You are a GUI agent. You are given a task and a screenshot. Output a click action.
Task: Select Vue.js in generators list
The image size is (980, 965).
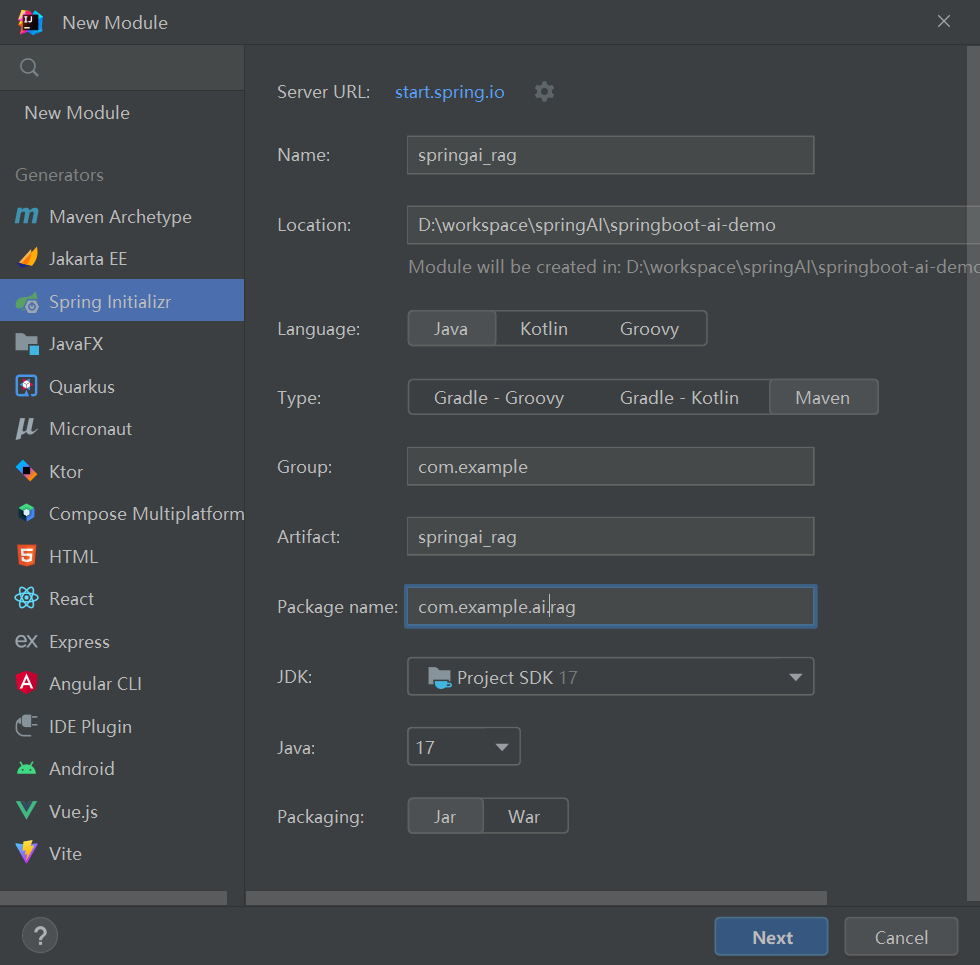point(73,811)
